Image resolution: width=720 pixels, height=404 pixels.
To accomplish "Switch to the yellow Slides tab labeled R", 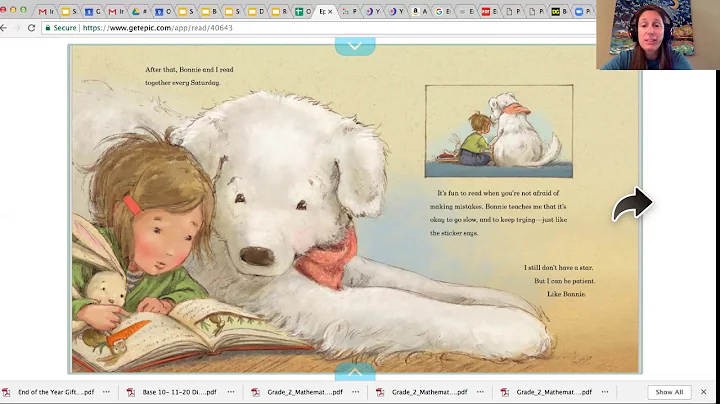I will click(279, 11).
